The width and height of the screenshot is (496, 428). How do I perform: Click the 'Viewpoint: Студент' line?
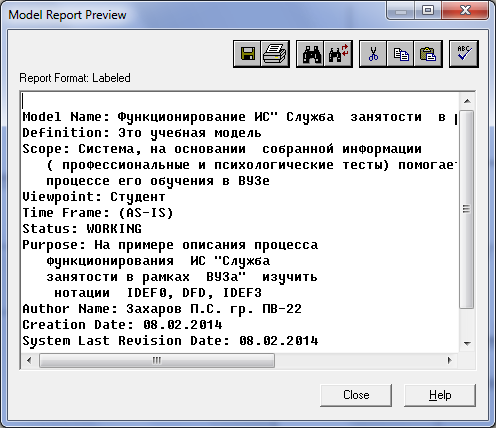pos(93,197)
